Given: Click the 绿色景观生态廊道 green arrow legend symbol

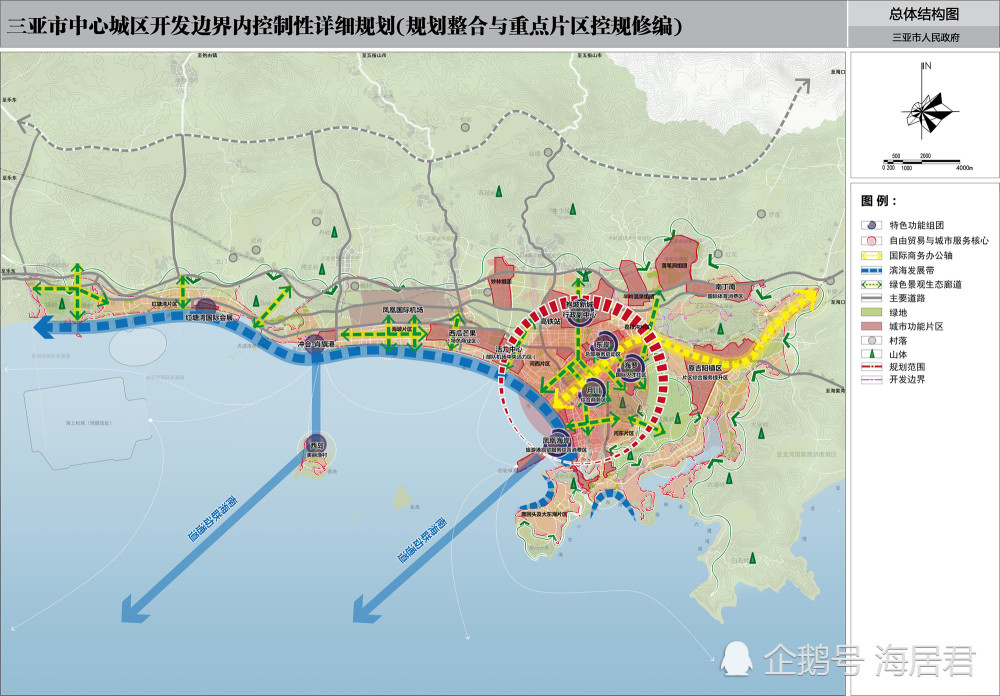Looking at the screenshot, I should [871, 285].
